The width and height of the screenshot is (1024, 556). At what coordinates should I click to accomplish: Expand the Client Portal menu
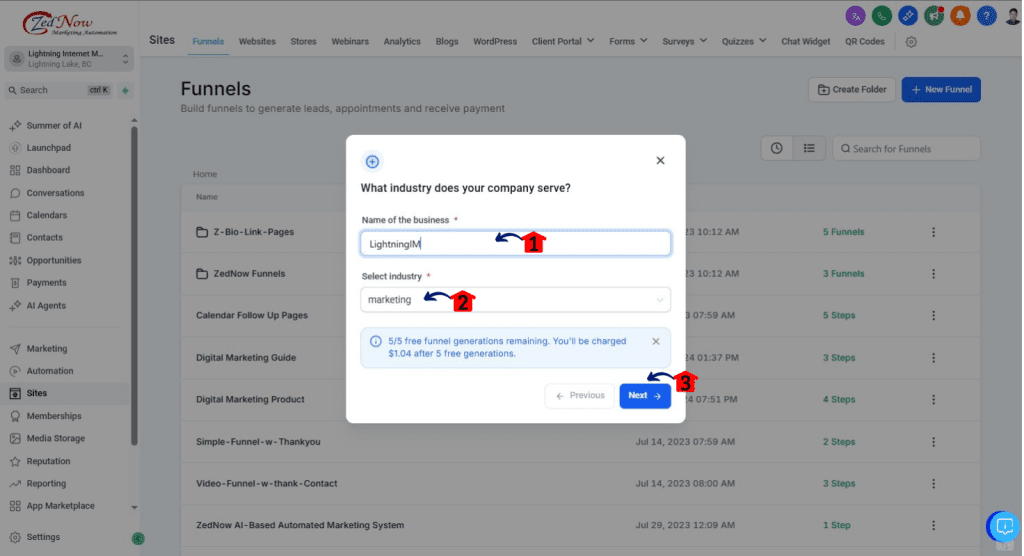[563, 41]
